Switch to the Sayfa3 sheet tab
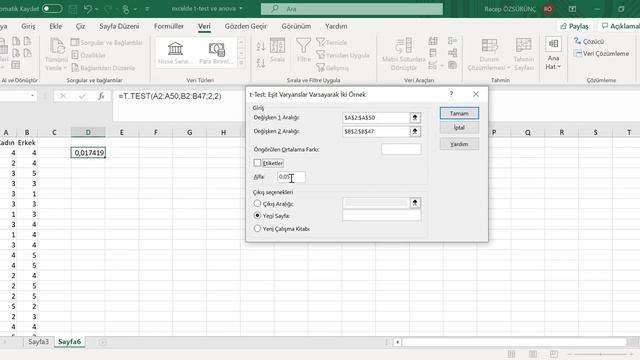This screenshot has height=360, width=640. (38, 342)
